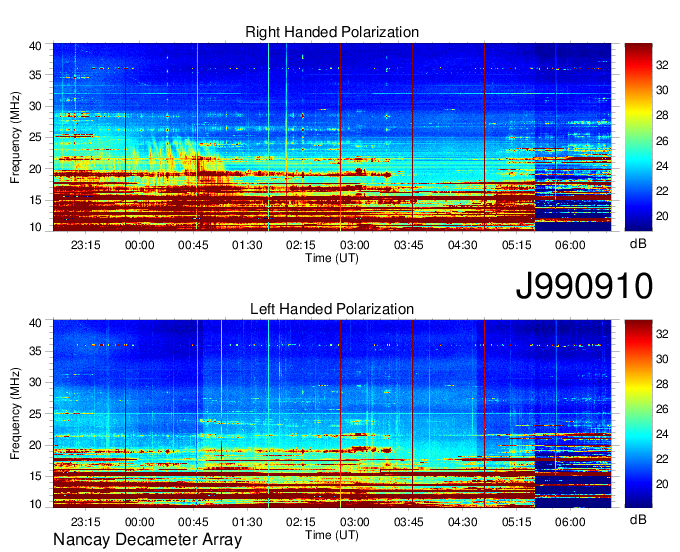
Task: Click "15" frequency tick of Right Handed plot
Action: 35,200
